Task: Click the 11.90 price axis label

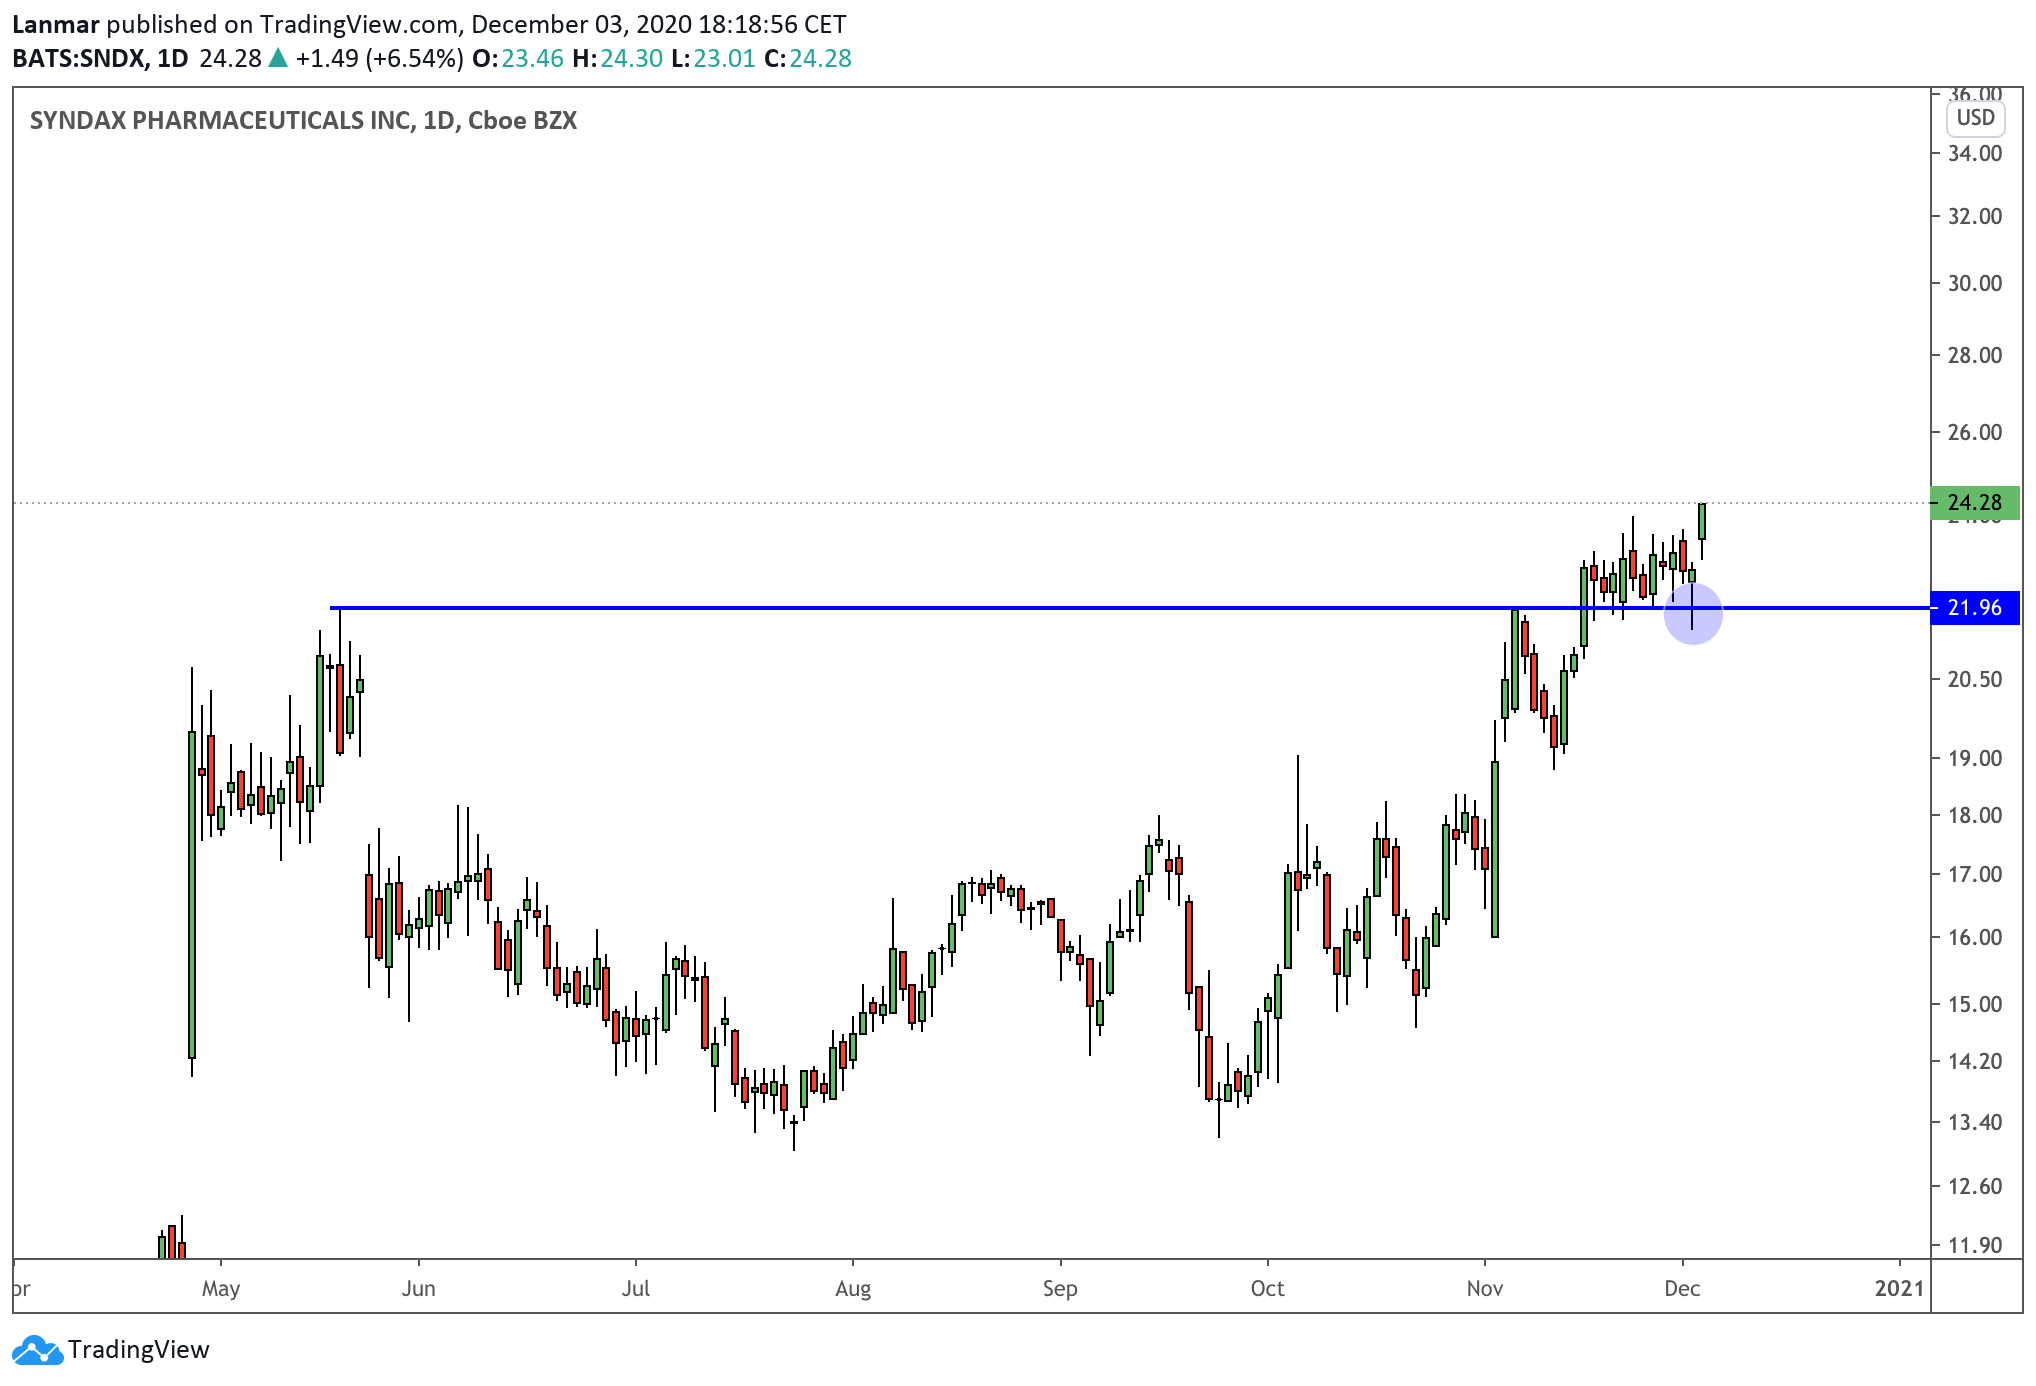Action: 1974,1245
